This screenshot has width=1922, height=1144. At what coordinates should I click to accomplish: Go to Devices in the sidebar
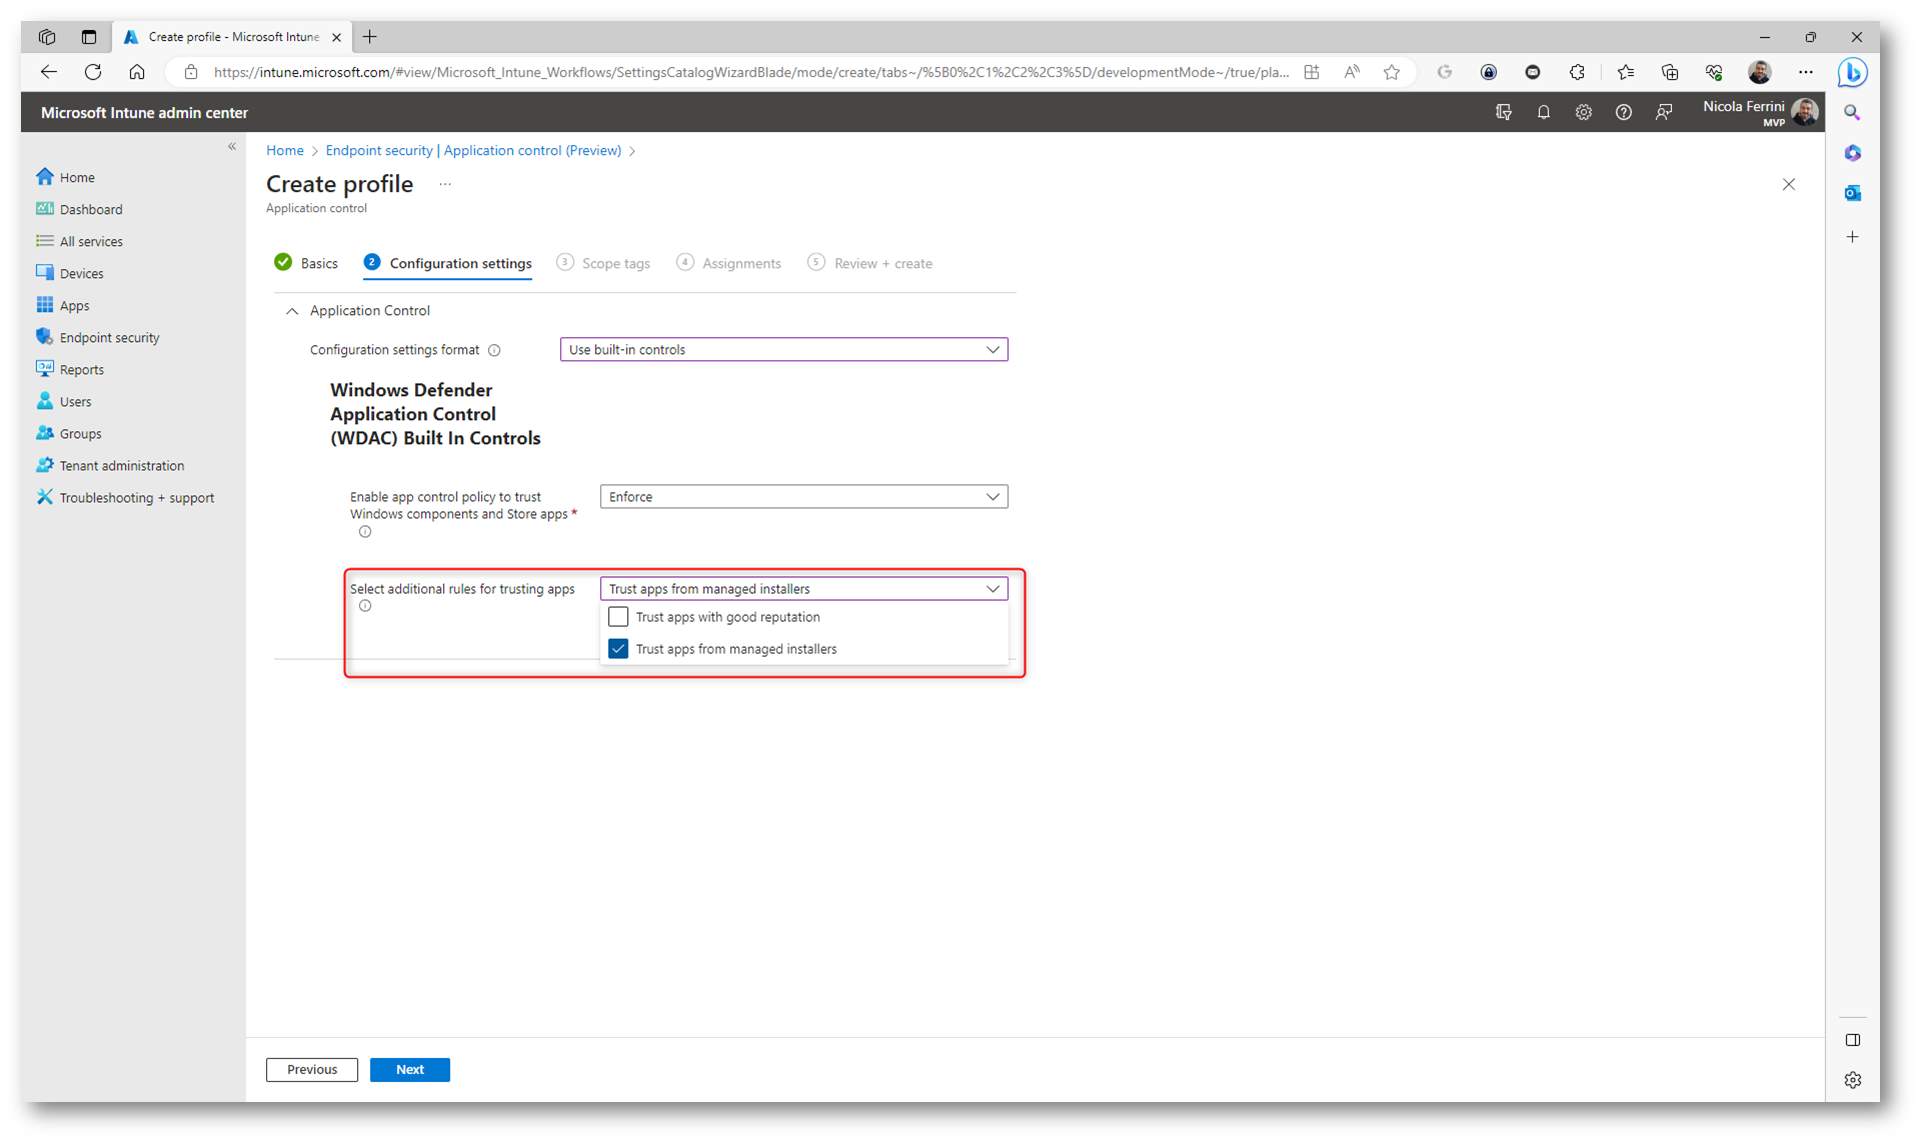pos(70,273)
